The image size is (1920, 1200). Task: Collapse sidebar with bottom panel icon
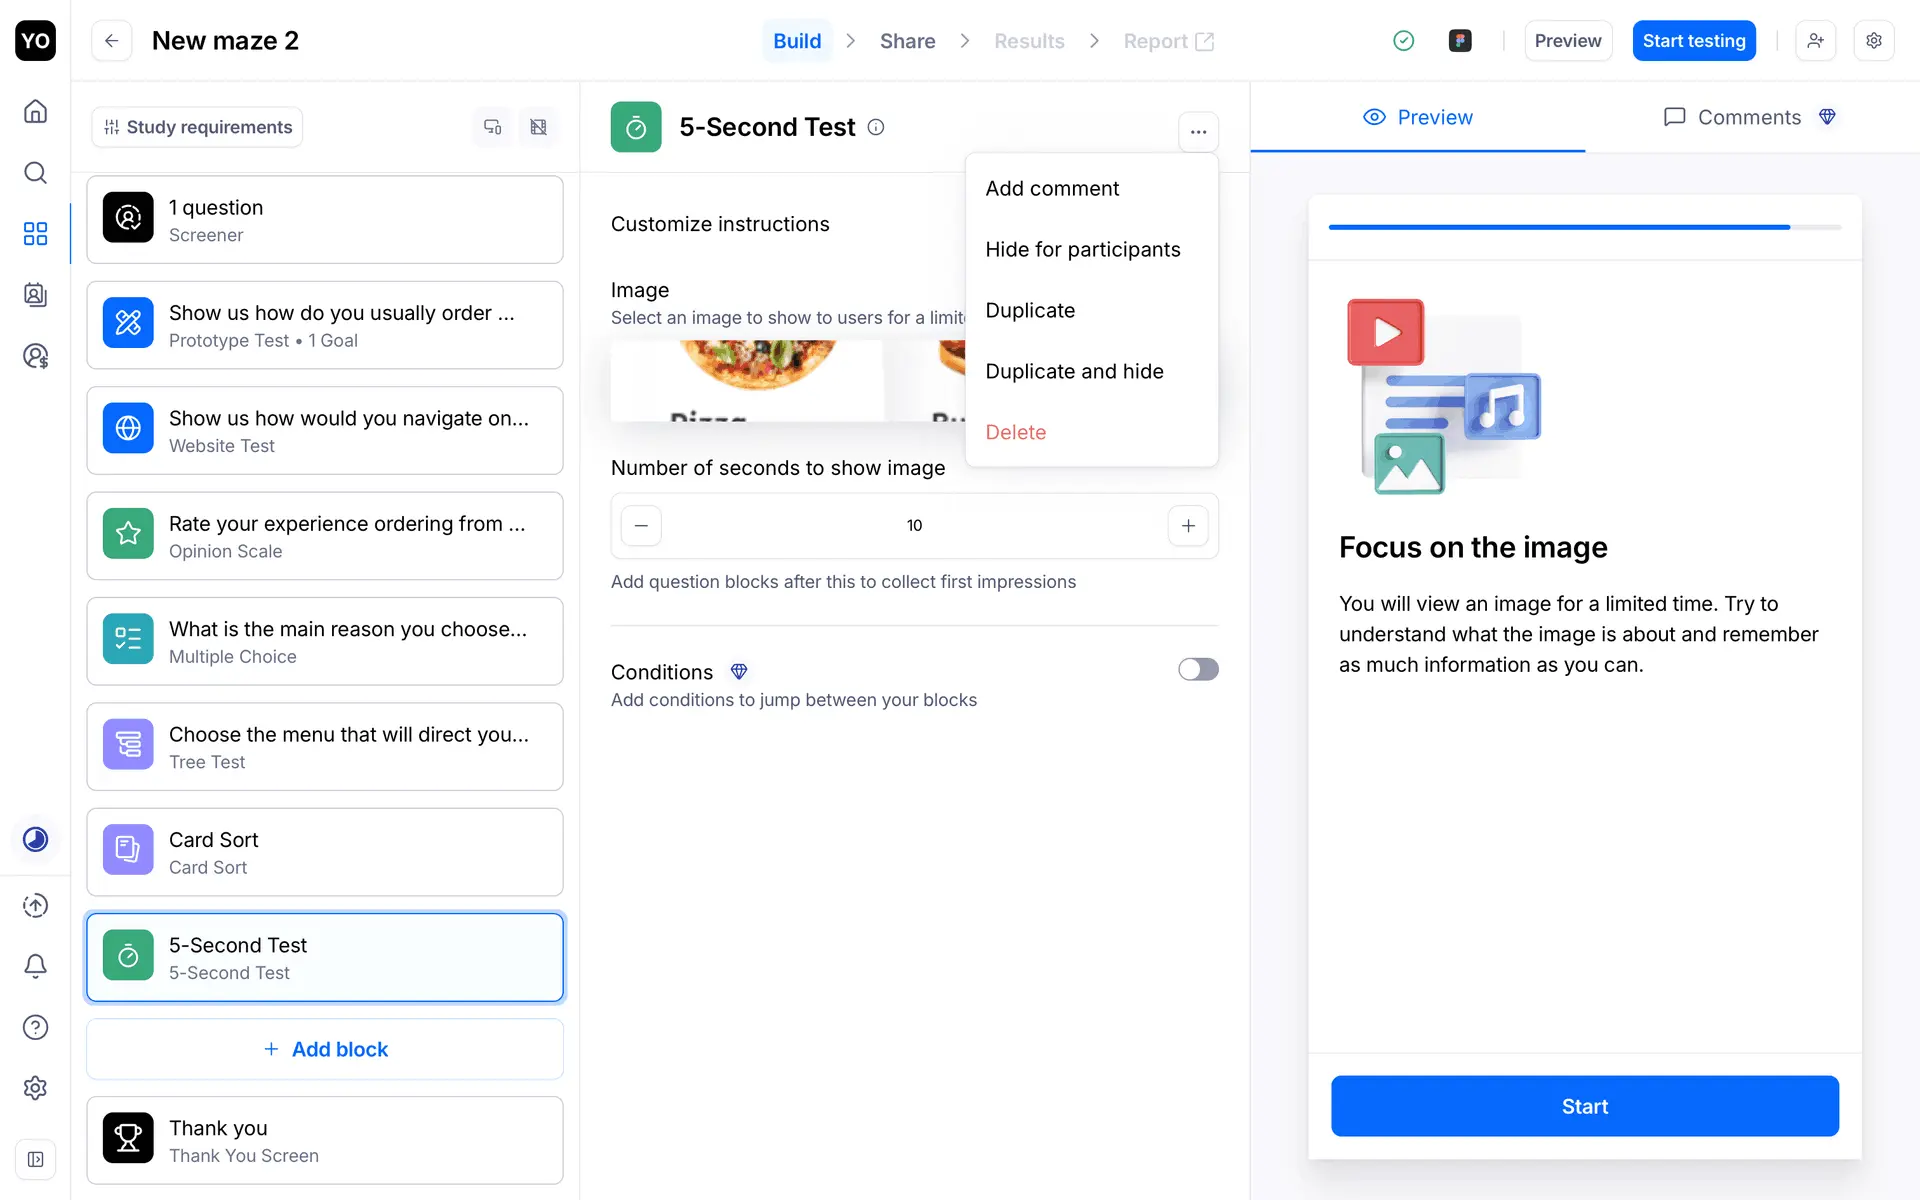click(x=35, y=1159)
